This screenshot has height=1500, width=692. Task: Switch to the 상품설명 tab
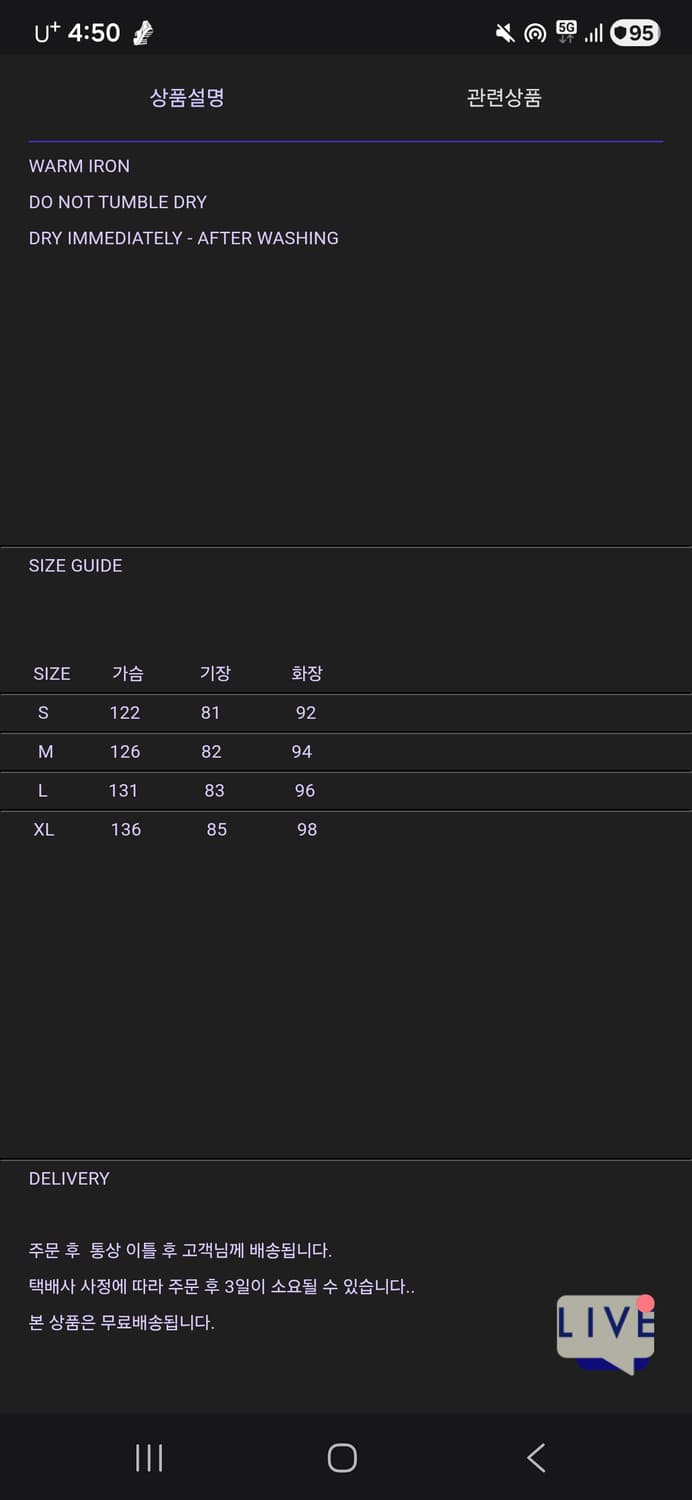pos(187,98)
